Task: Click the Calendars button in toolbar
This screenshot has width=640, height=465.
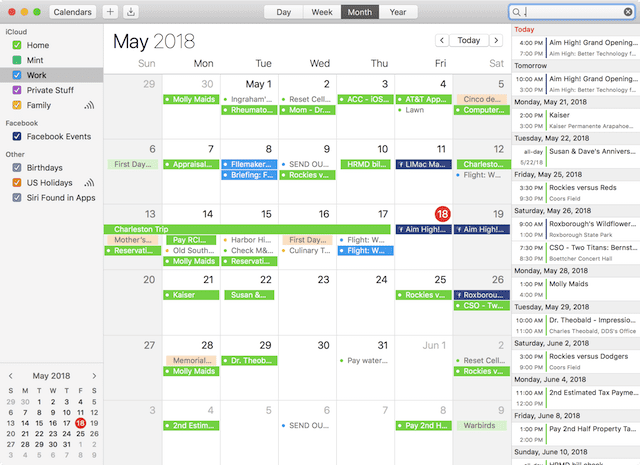Action: (72, 12)
